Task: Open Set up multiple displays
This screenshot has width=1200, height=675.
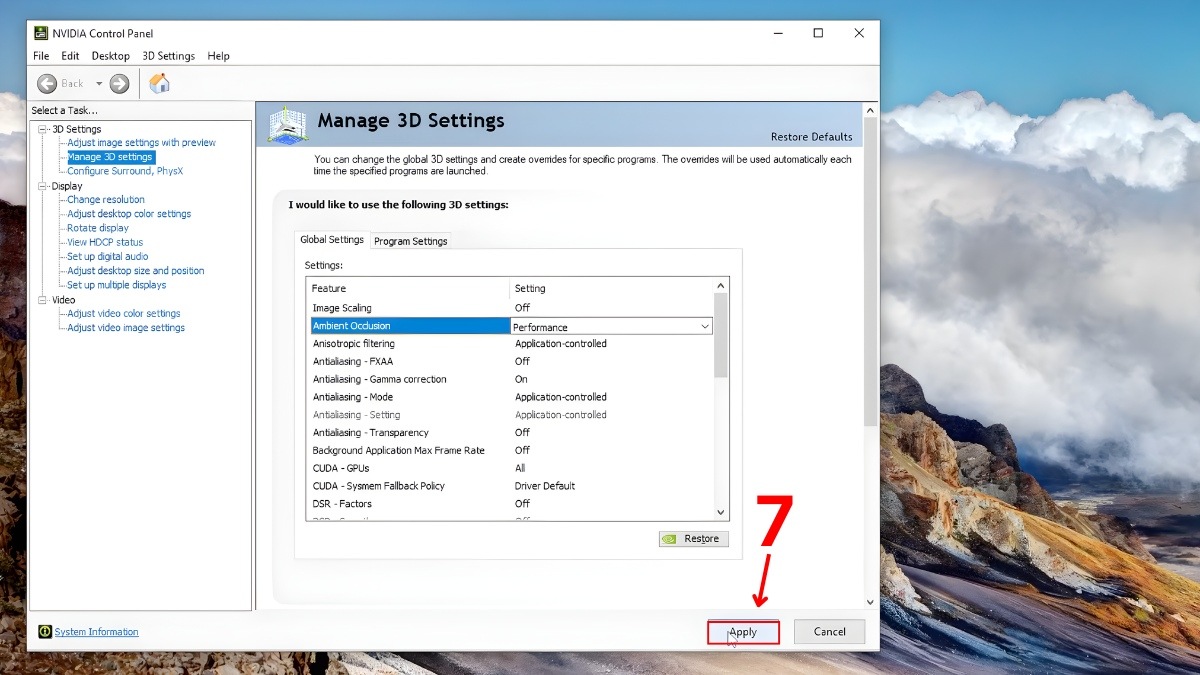Action: coord(117,285)
